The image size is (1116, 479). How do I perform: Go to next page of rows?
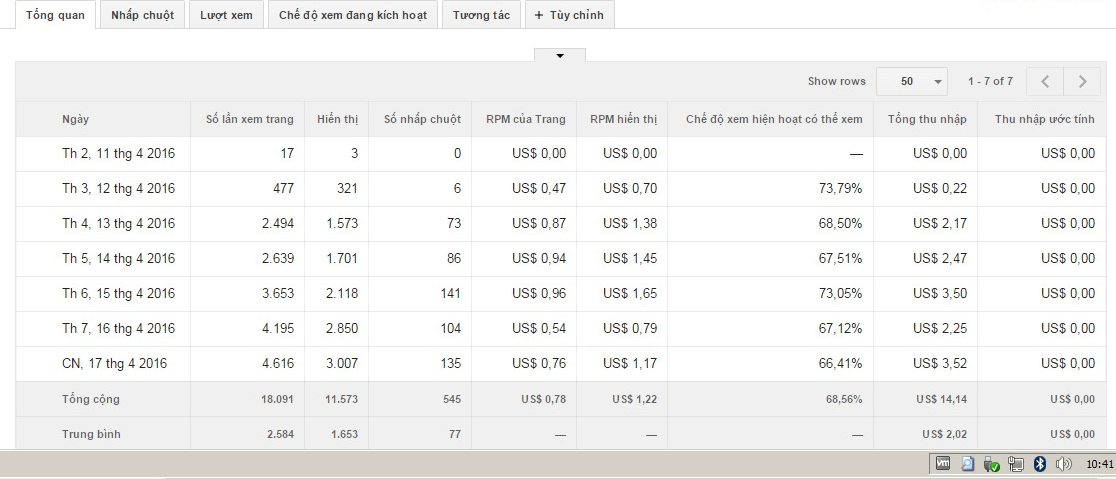[1082, 81]
